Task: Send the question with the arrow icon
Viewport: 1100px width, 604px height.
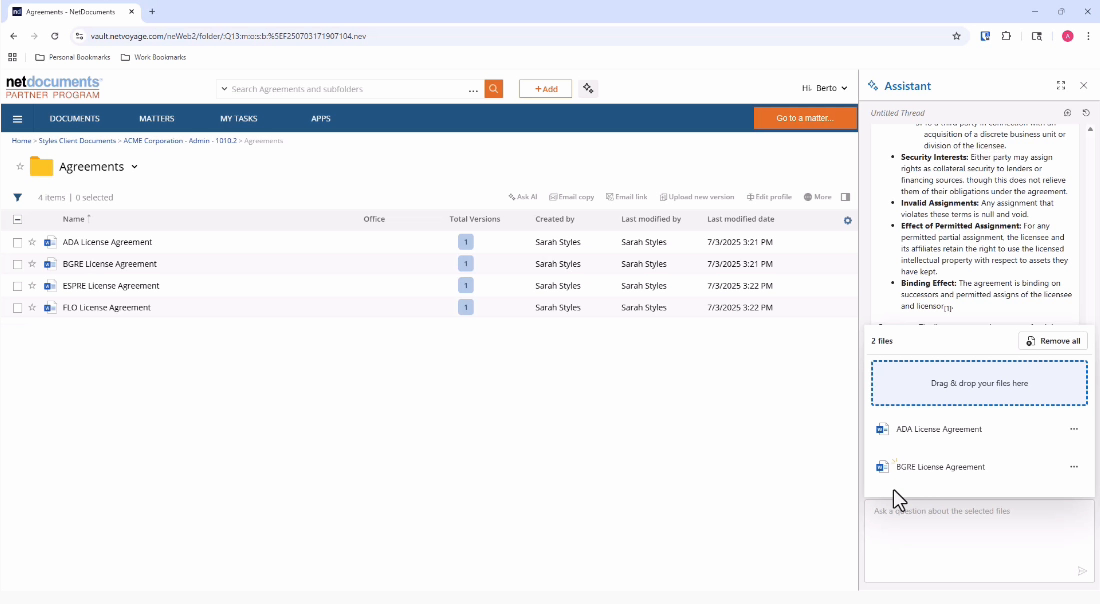Action: [1082, 571]
